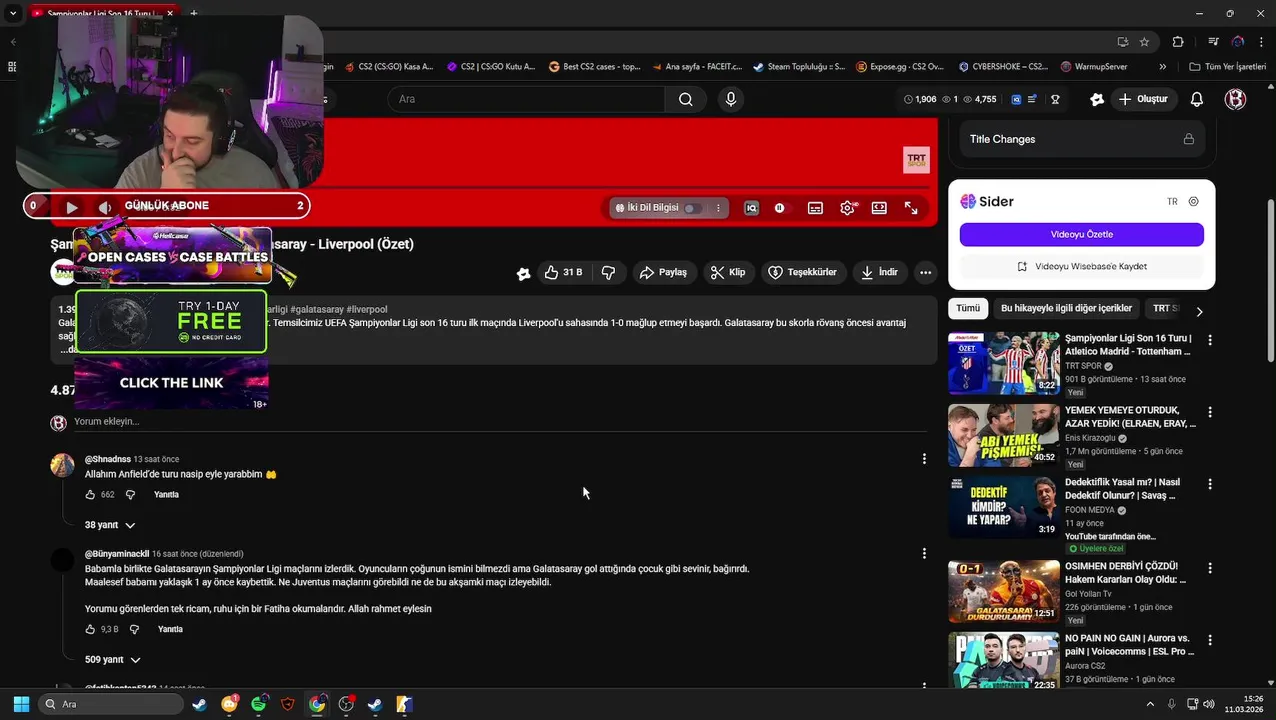Select Bu hikayeyle ilgili diğer içerikler chip
The width and height of the screenshot is (1276, 720).
point(1066,308)
